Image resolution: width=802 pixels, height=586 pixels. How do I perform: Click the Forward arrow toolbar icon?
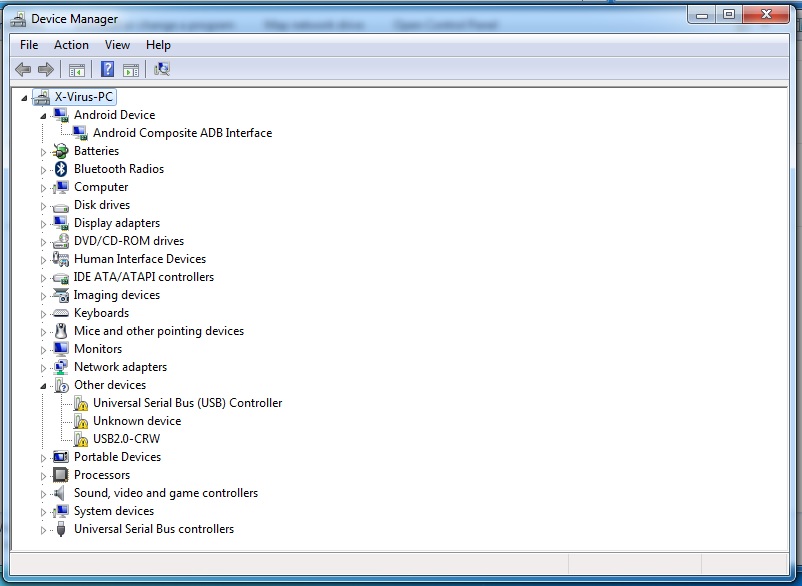(x=45, y=69)
